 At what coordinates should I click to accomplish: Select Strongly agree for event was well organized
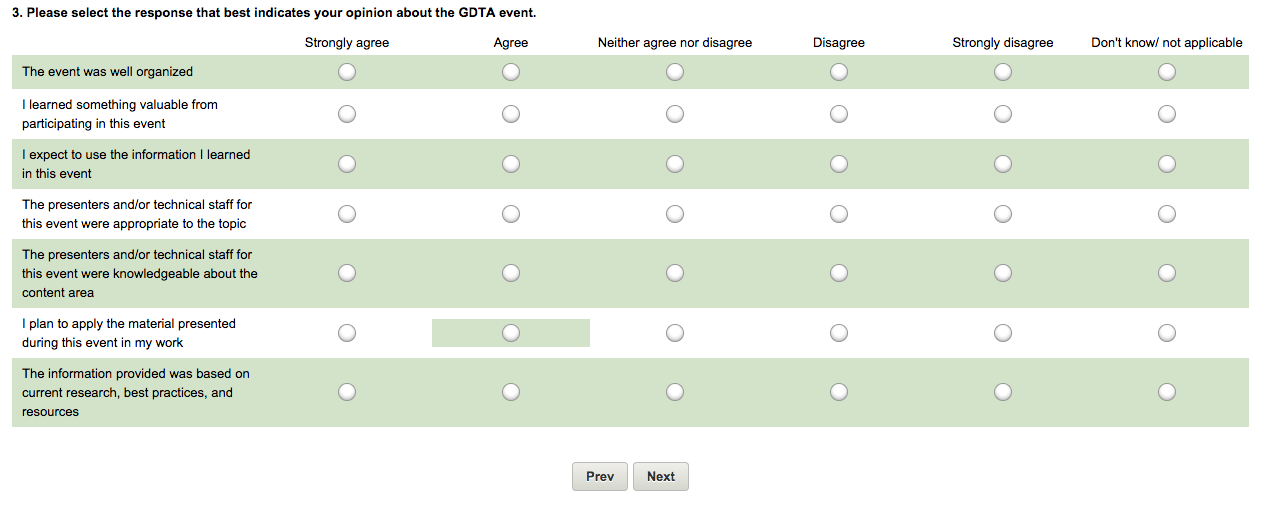pos(347,72)
